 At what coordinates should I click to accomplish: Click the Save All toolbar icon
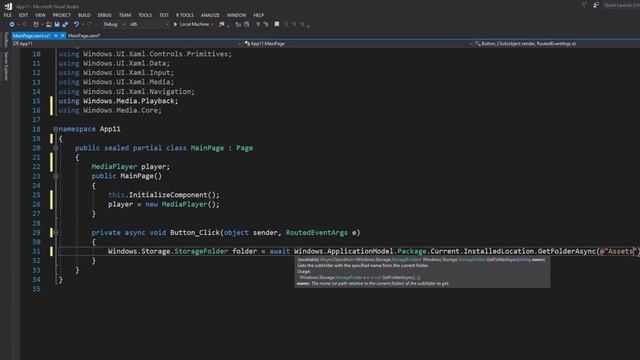65,24
